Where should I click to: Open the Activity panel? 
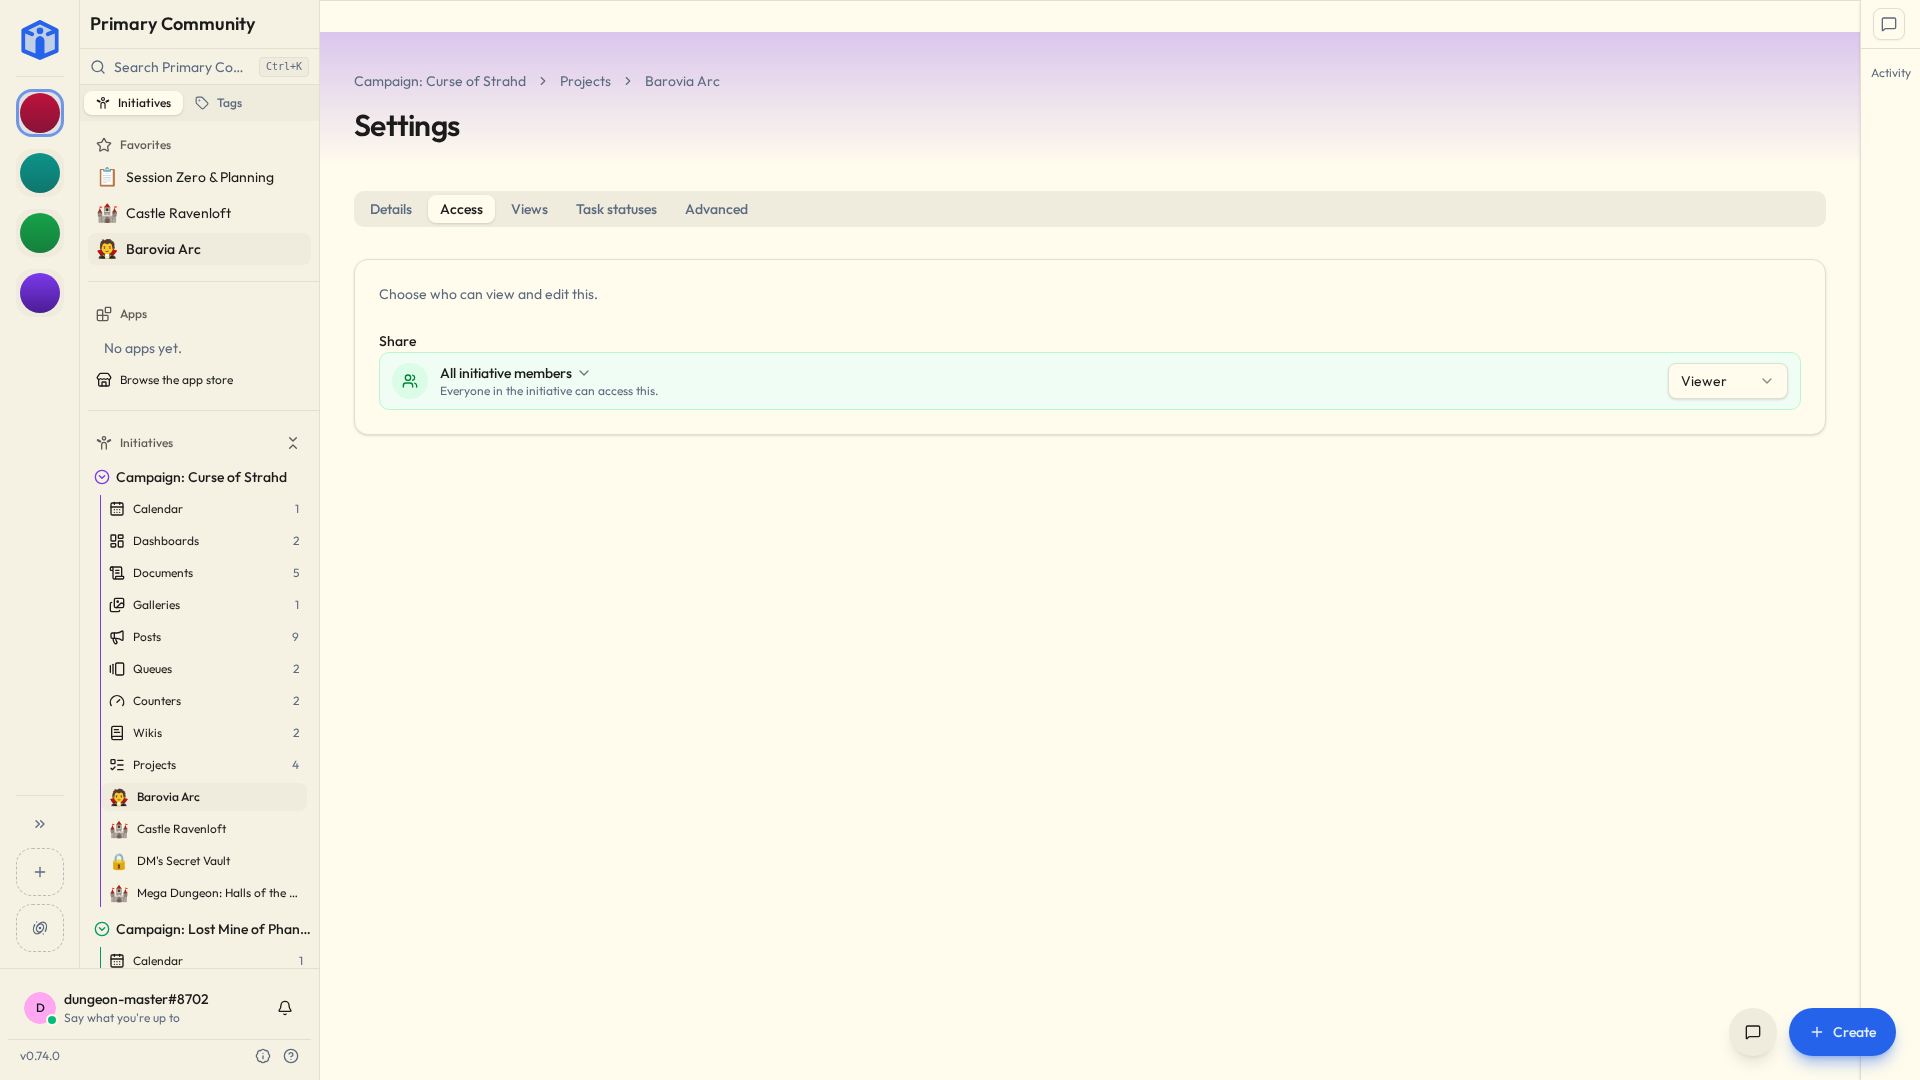click(1890, 73)
